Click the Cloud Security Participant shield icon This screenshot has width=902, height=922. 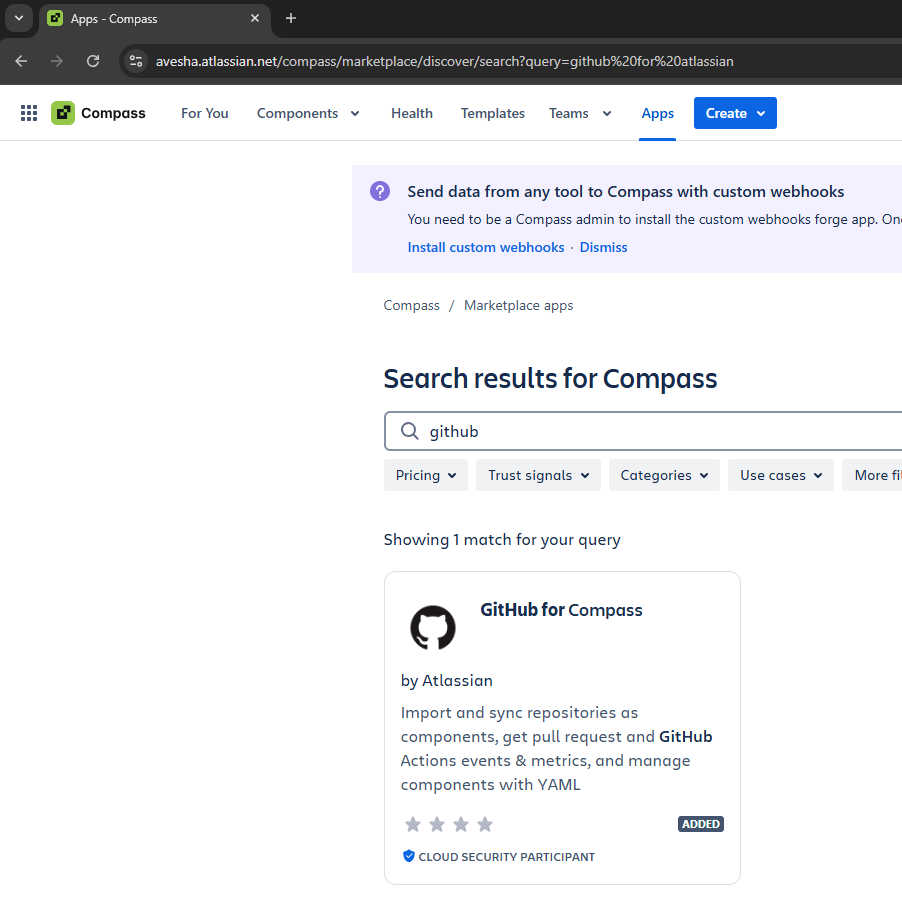coord(409,856)
